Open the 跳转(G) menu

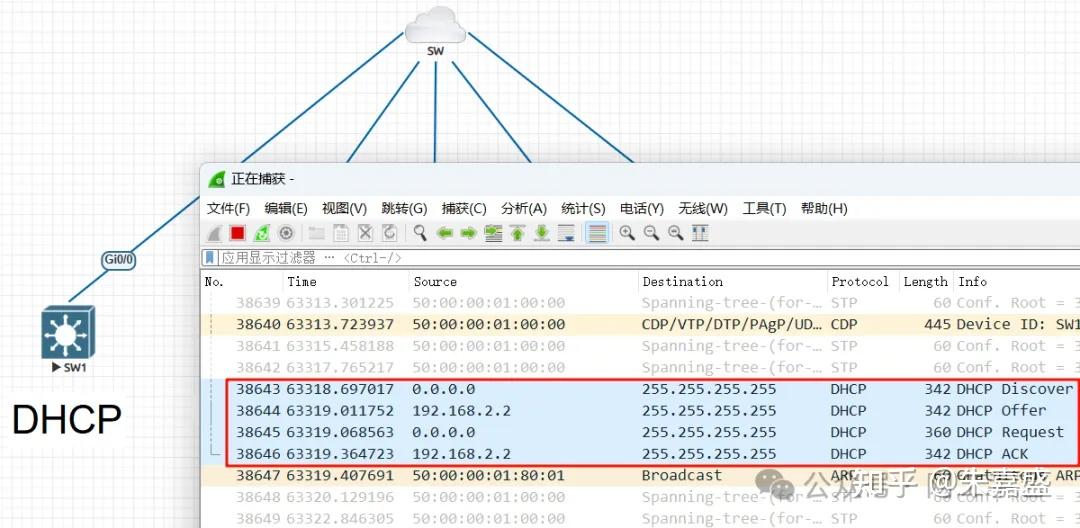coord(404,209)
